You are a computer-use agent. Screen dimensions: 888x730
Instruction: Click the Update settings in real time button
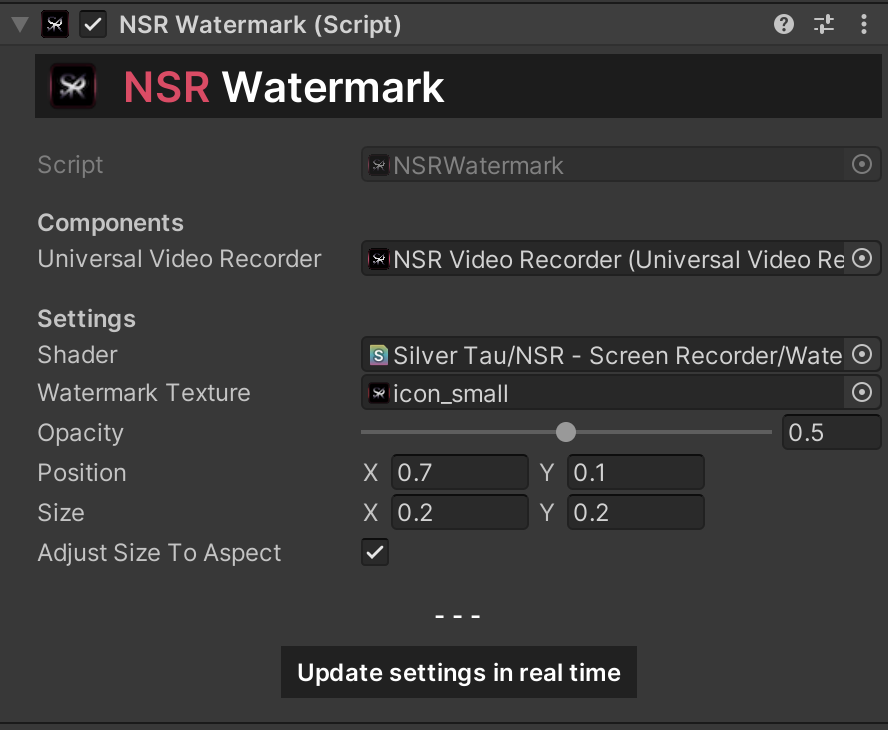click(459, 672)
